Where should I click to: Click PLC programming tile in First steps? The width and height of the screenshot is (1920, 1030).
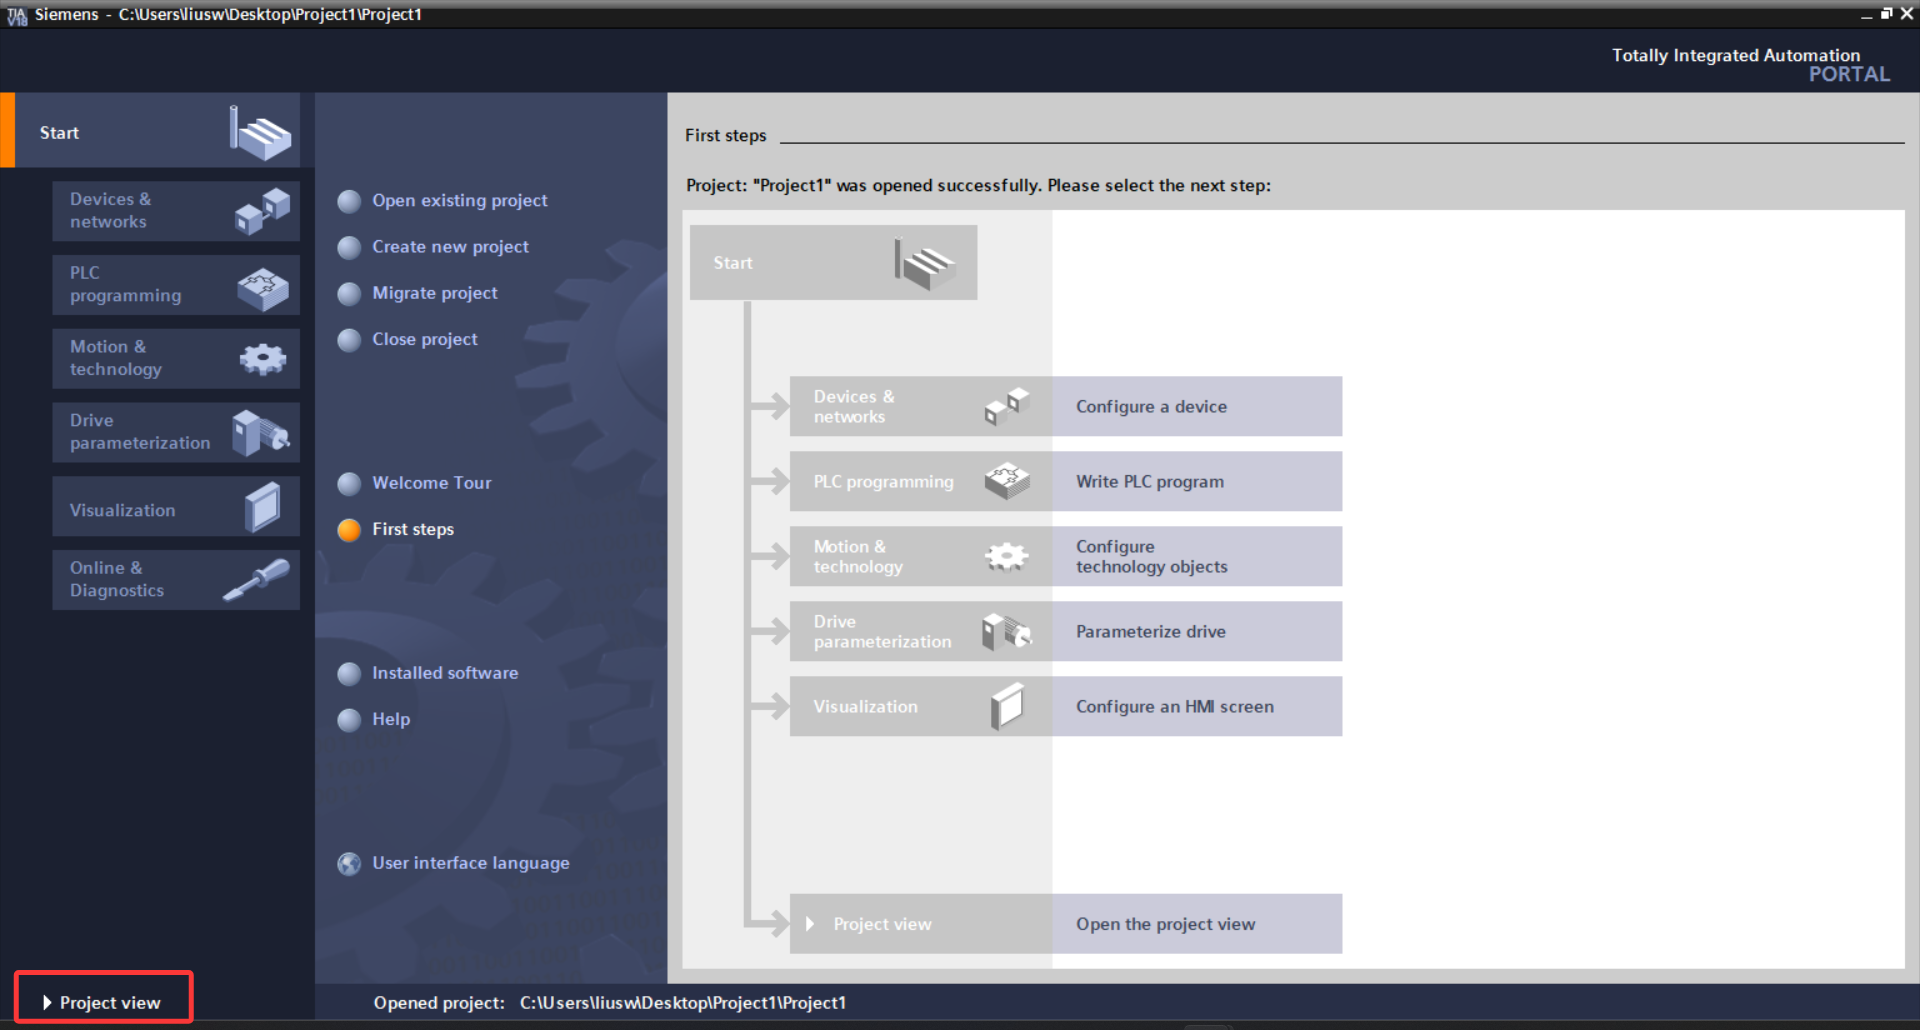tap(920, 481)
